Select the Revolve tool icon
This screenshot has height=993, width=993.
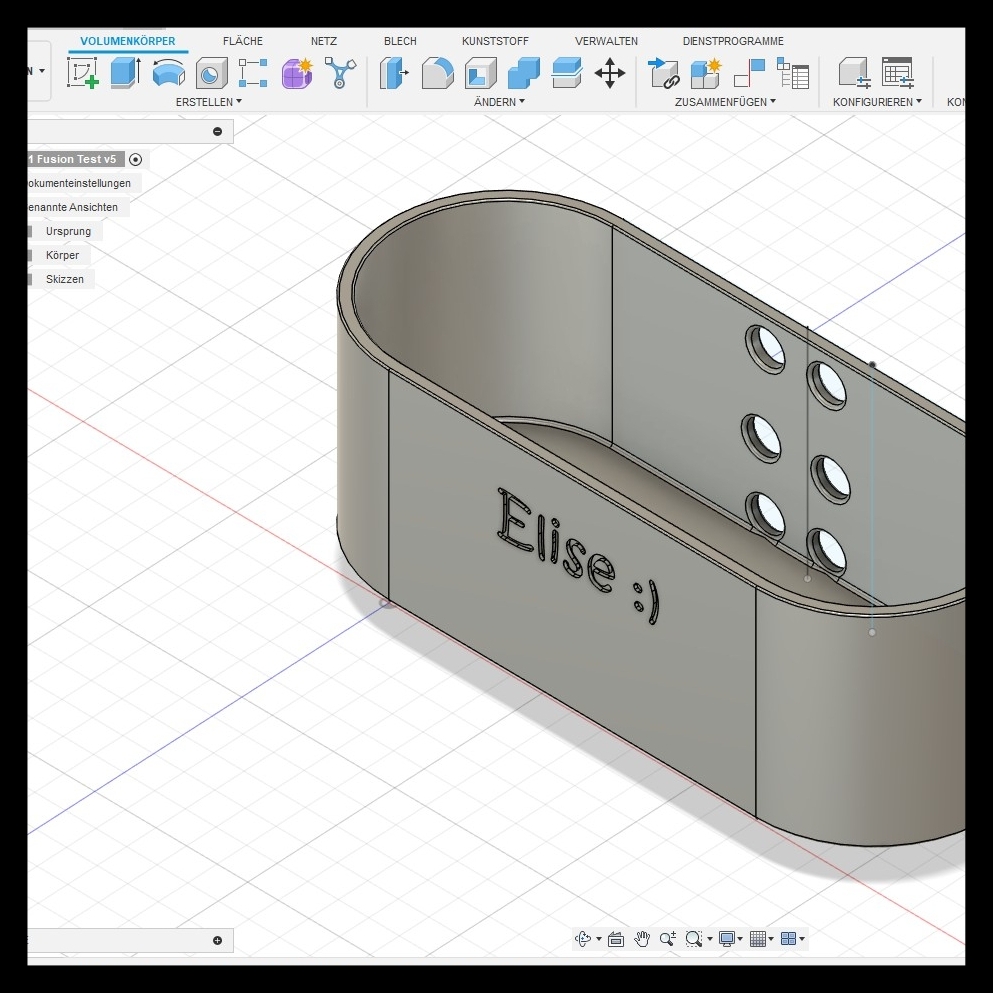point(168,73)
